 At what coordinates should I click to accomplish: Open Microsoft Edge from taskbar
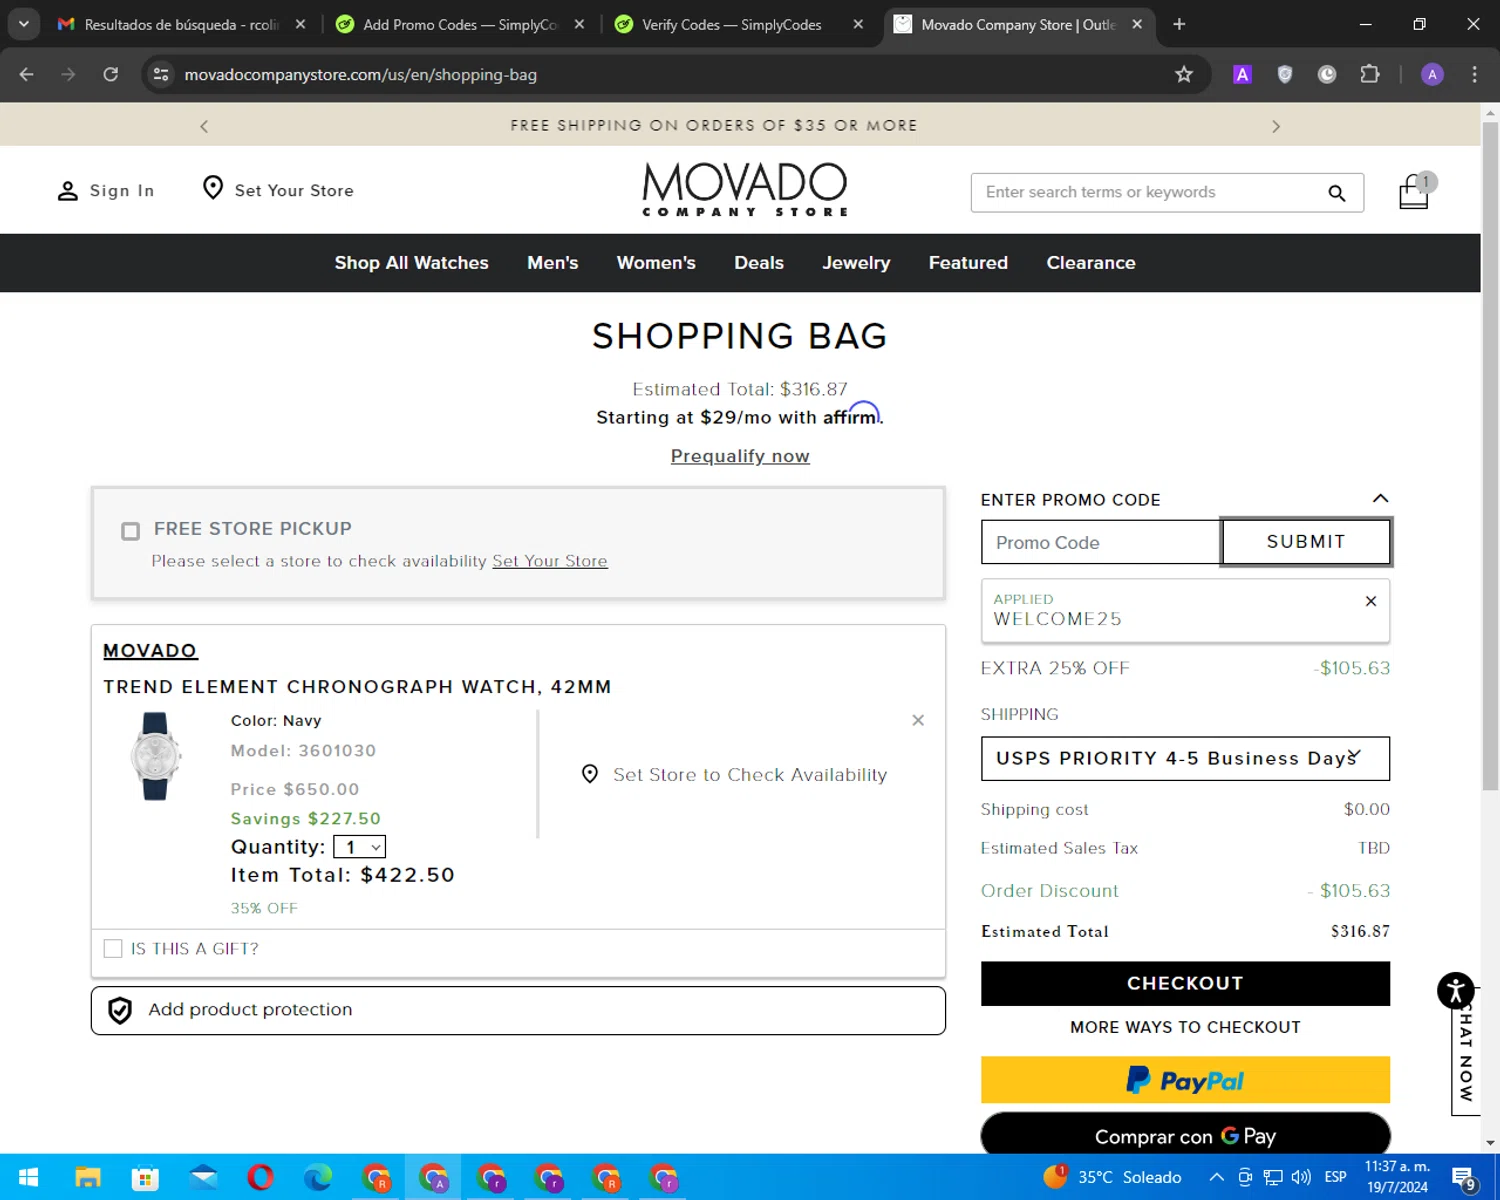click(x=318, y=1177)
